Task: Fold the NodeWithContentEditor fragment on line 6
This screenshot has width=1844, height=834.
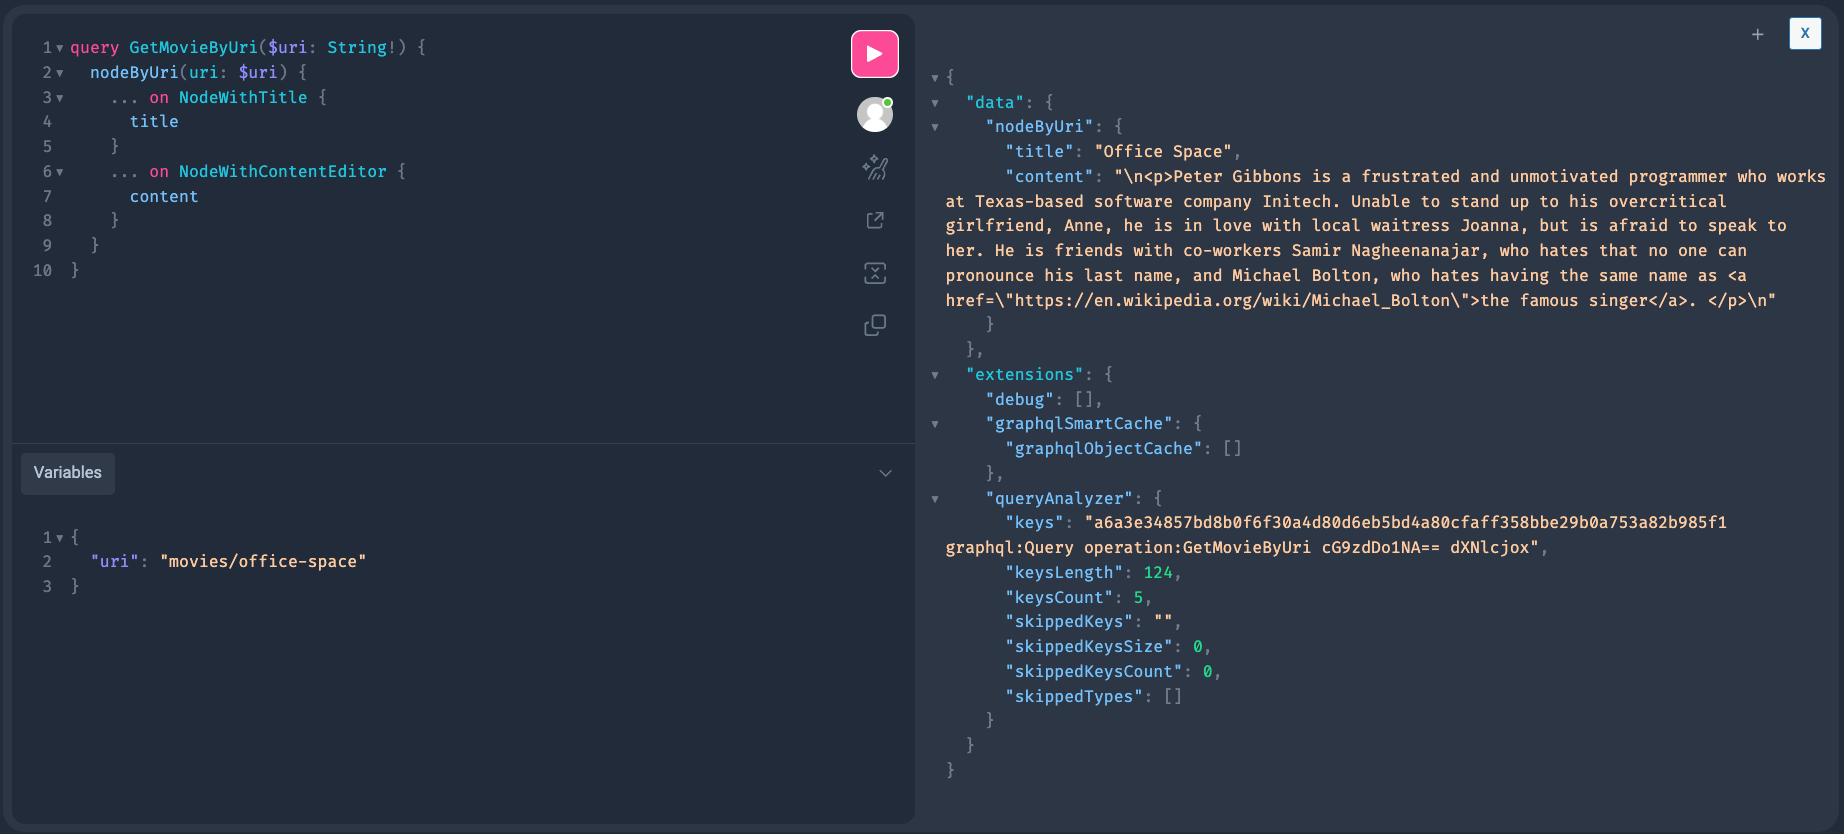Action: coord(60,172)
